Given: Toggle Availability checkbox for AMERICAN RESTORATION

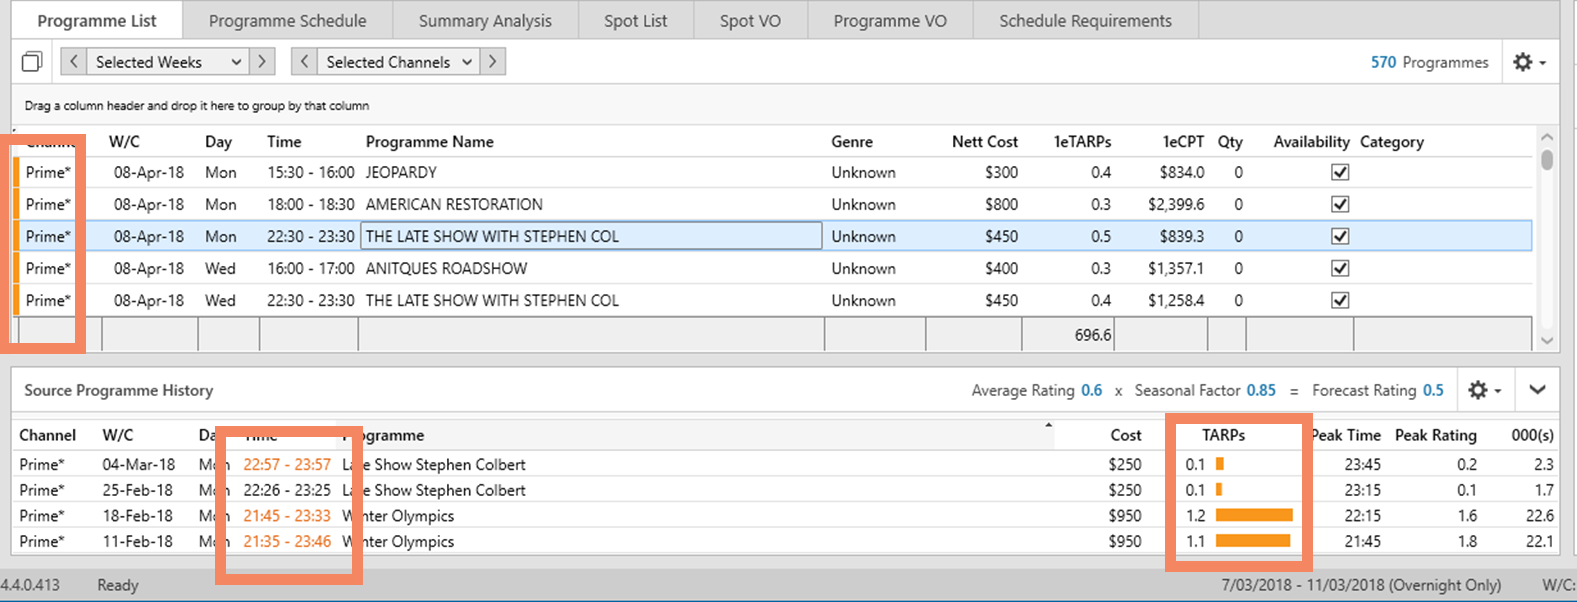Looking at the screenshot, I should tap(1340, 204).
